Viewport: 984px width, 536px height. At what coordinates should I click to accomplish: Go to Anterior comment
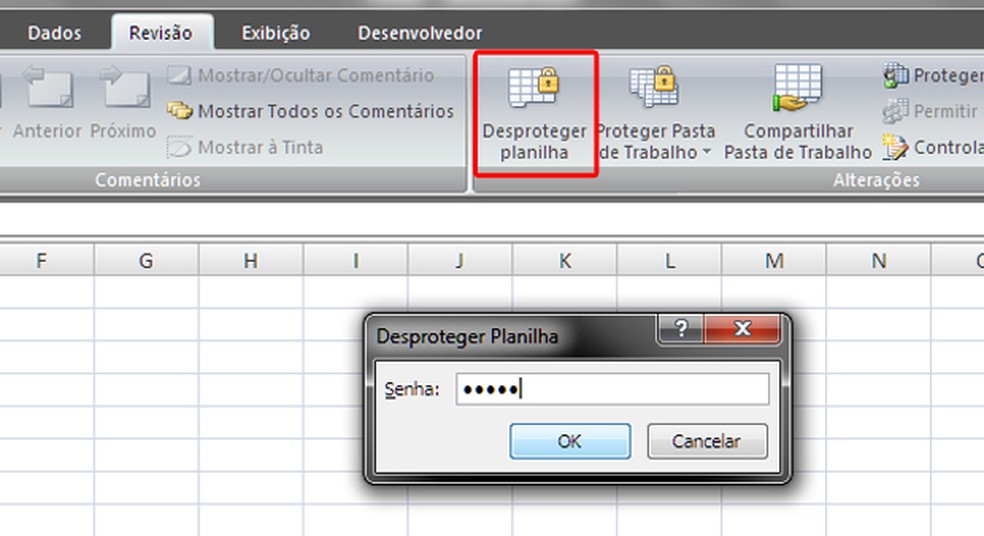coord(47,104)
